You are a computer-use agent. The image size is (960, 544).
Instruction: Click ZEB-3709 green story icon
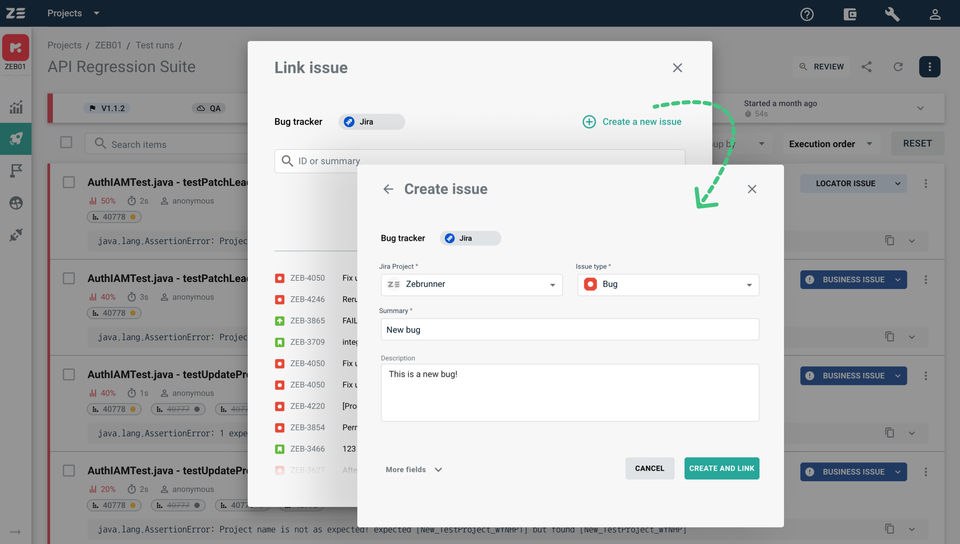click(279, 342)
